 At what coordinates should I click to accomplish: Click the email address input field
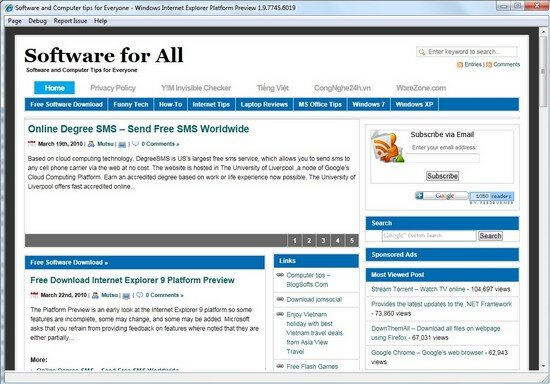442,158
